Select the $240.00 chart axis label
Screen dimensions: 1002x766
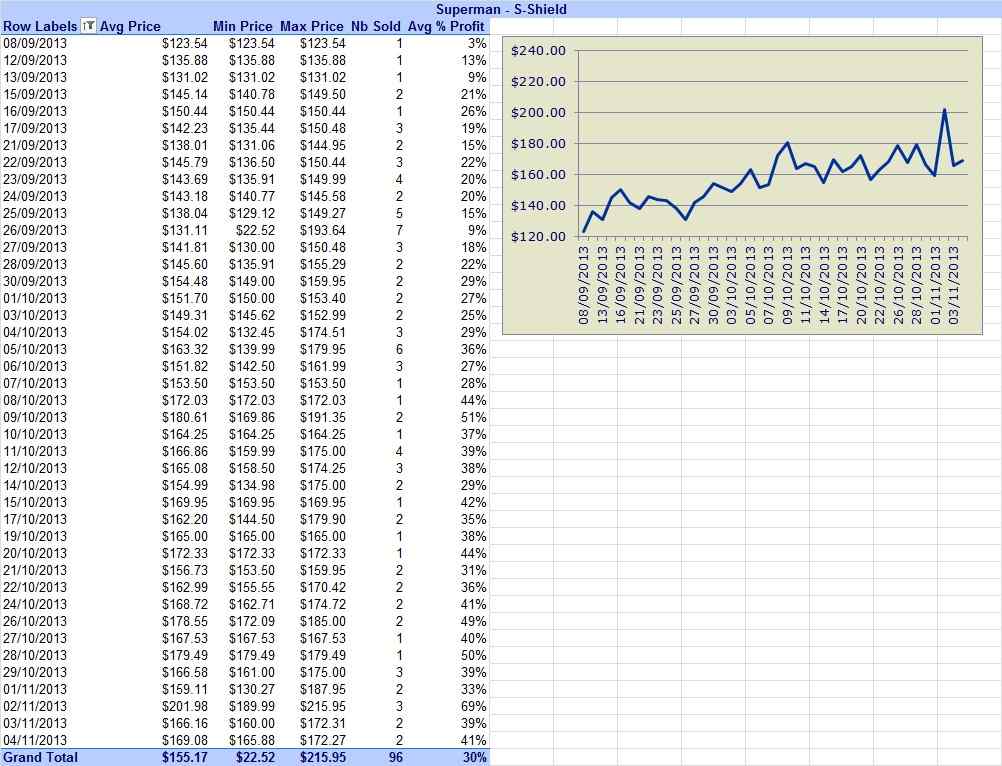[538, 50]
